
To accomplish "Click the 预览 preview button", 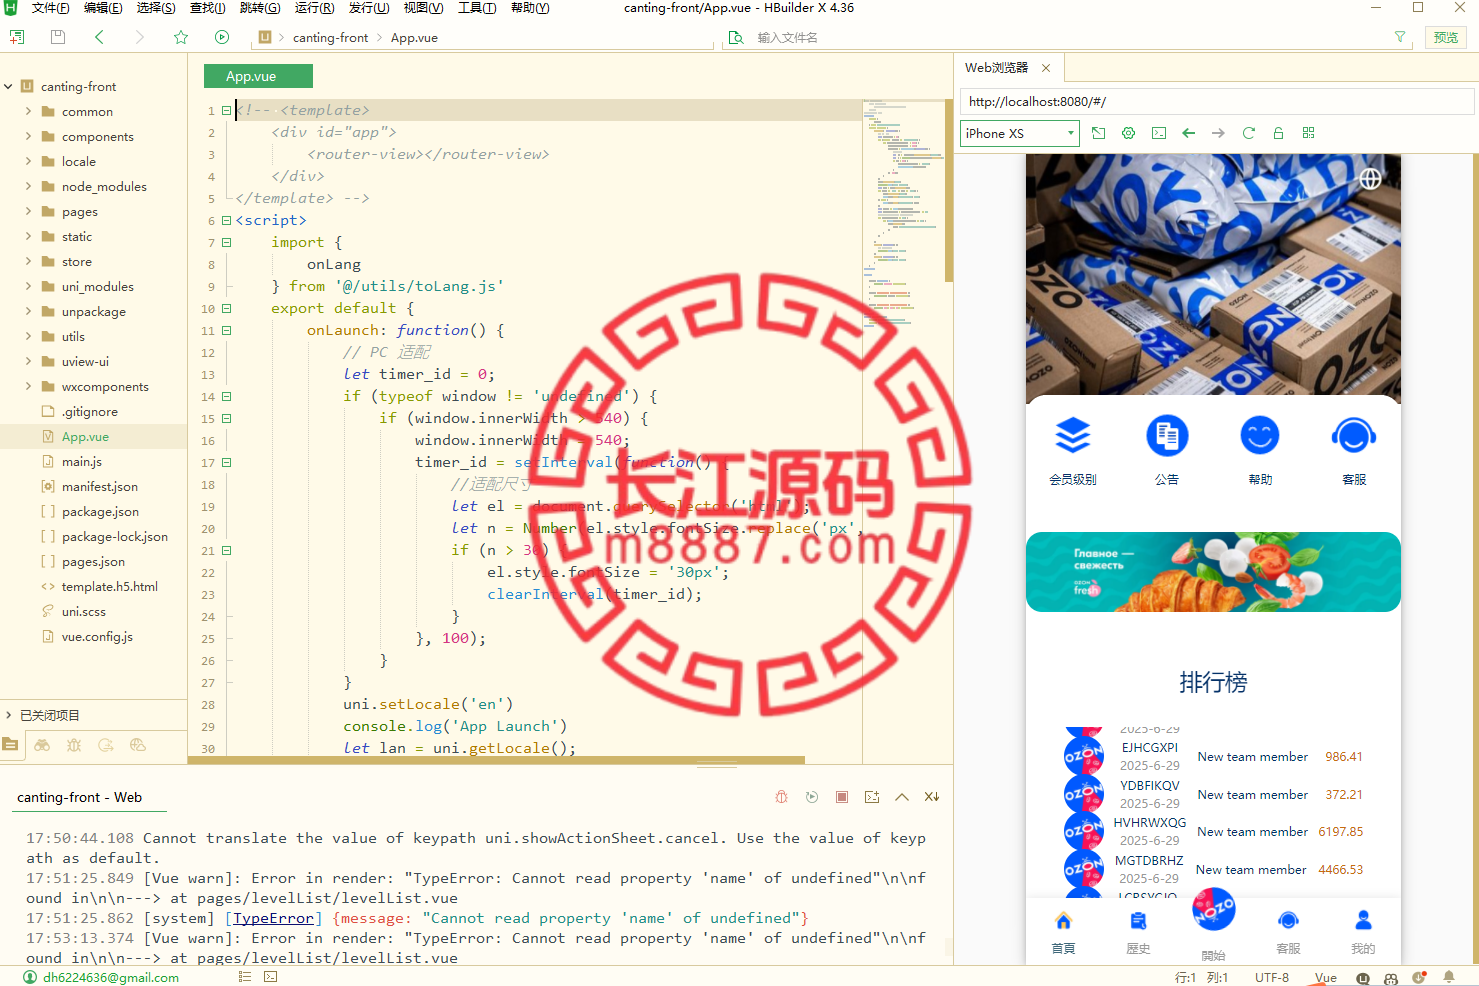I will [x=1446, y=37].
